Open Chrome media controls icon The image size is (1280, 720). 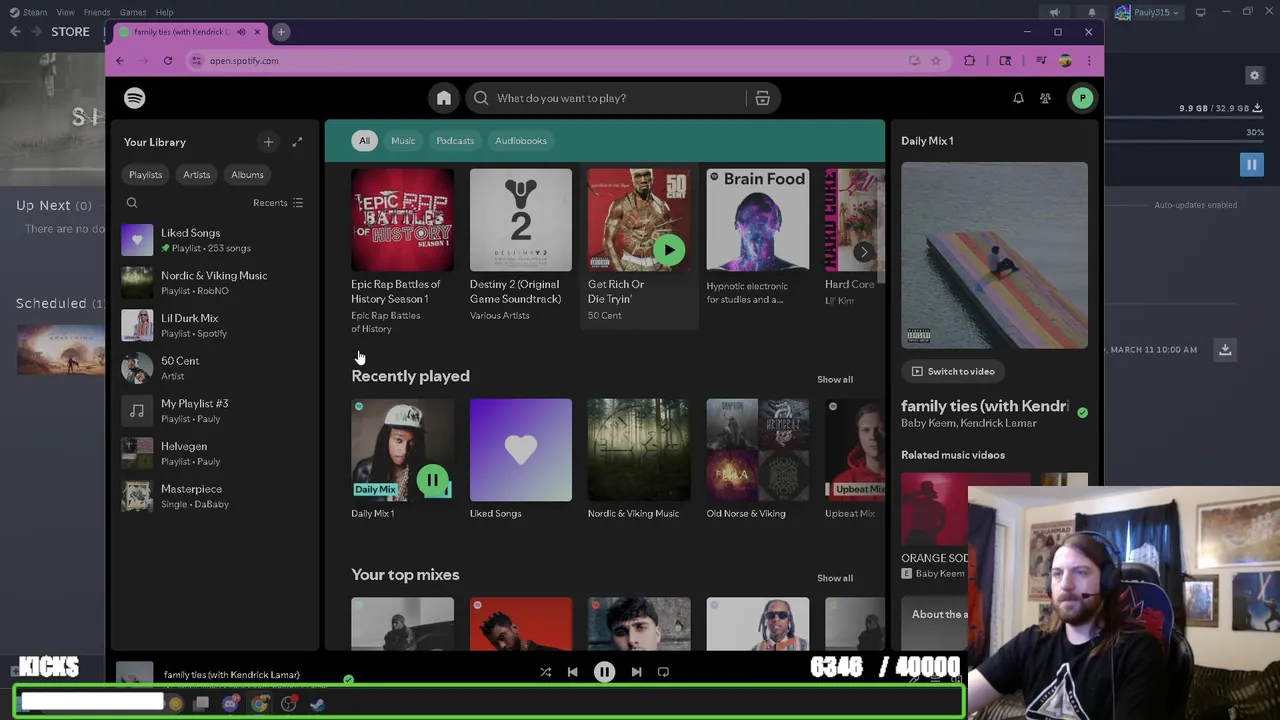point(1041,61)
